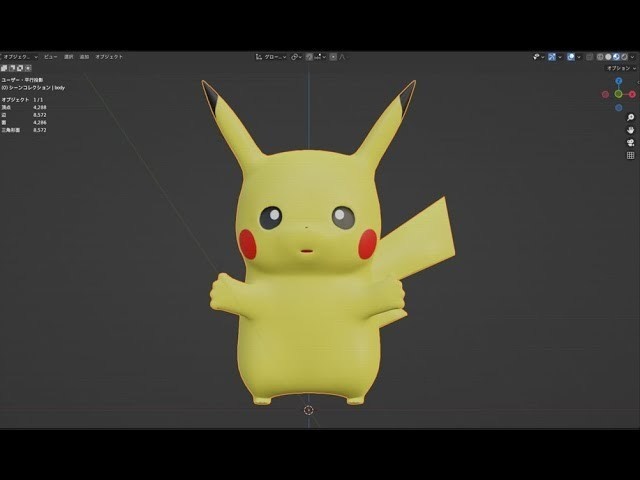This screenshot has width=640, height=480.
Task: Choose the Extend selection mode icon
Action: 12,68
